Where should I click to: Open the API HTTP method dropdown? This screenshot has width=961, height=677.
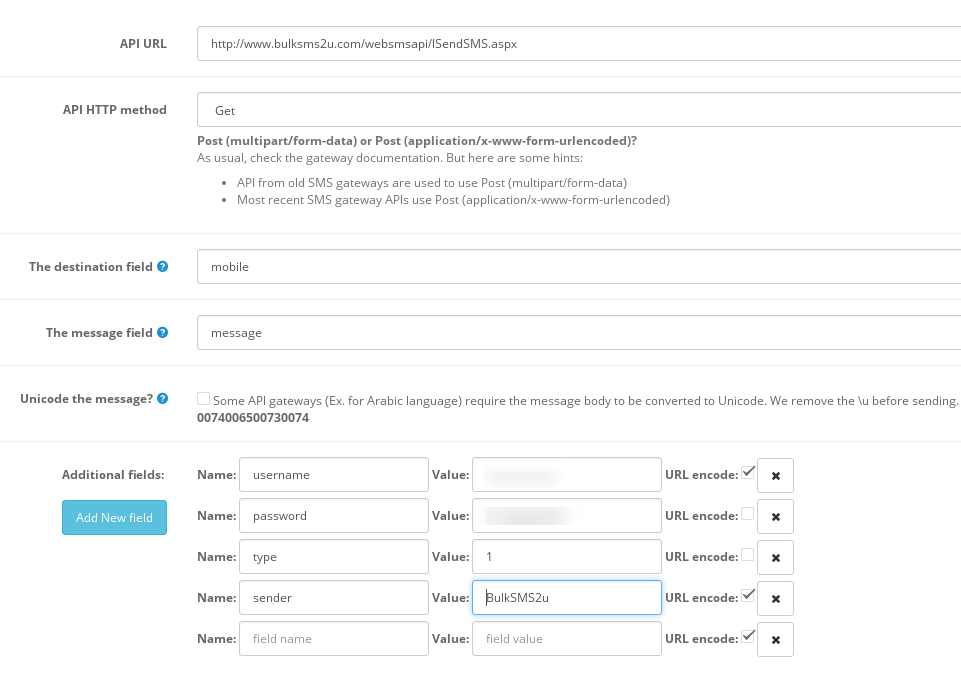[578, 110]
